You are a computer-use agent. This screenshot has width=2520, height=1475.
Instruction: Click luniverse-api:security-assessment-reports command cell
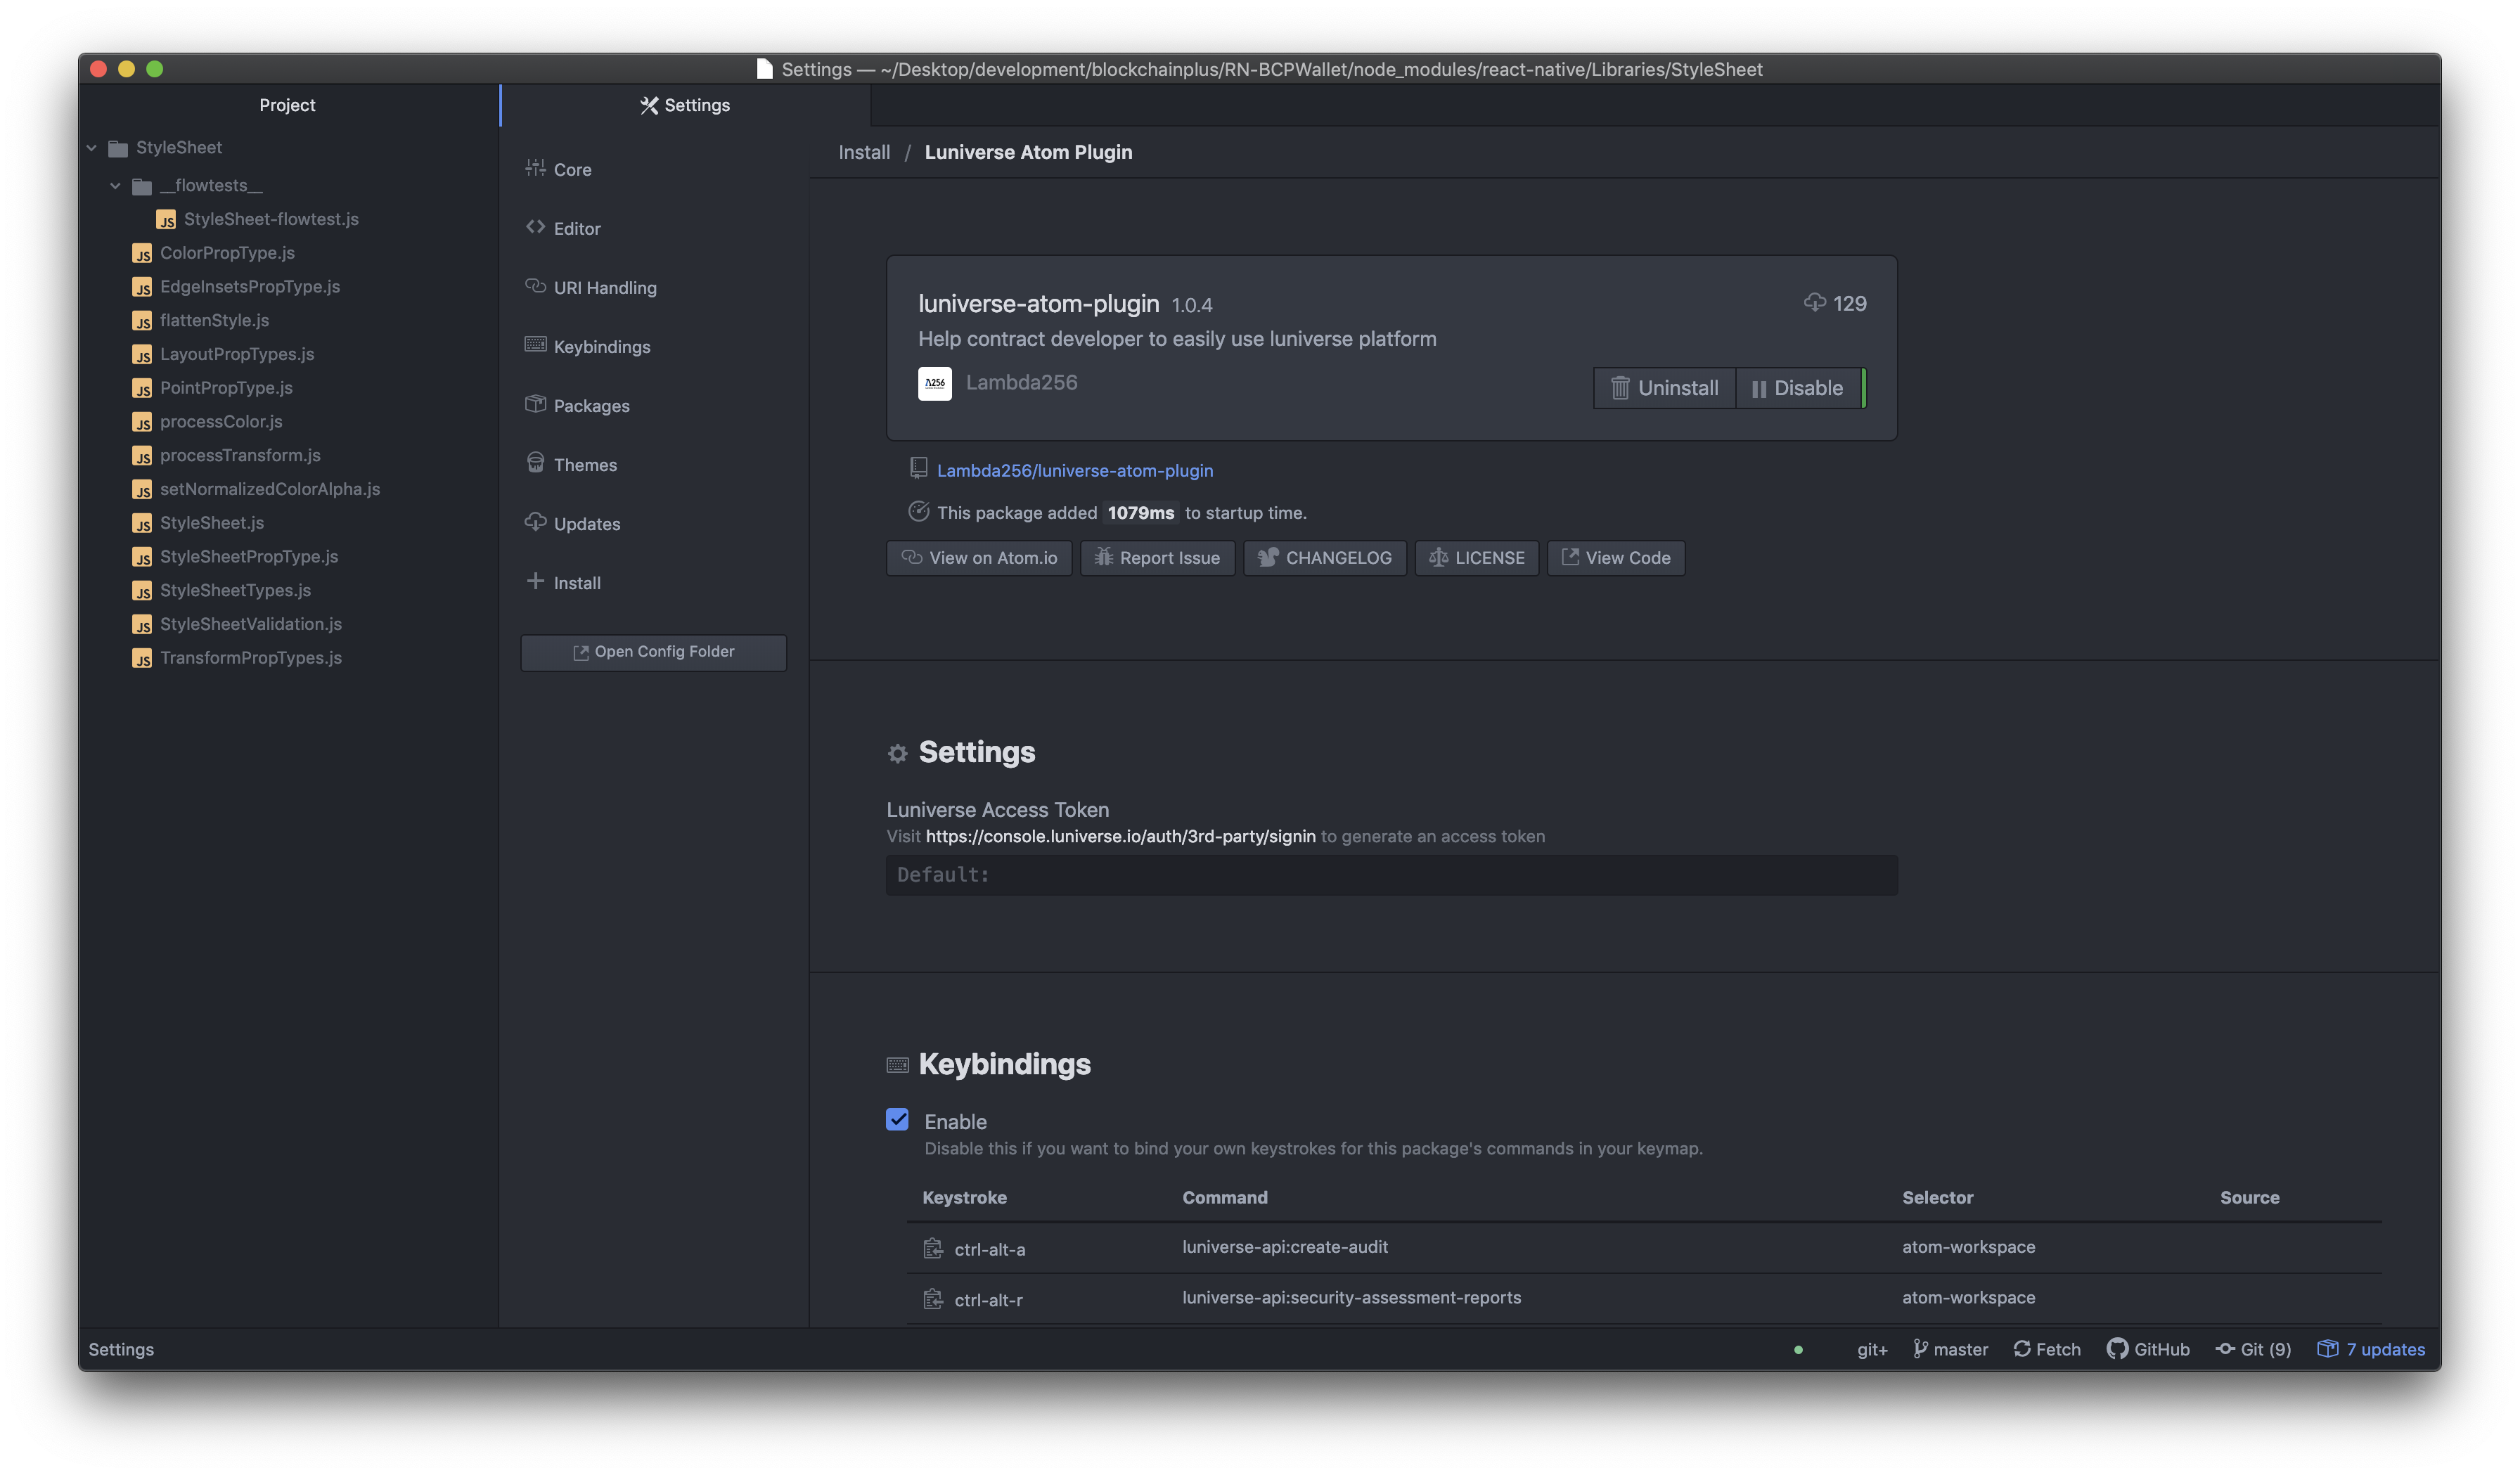[1351, 1297]
